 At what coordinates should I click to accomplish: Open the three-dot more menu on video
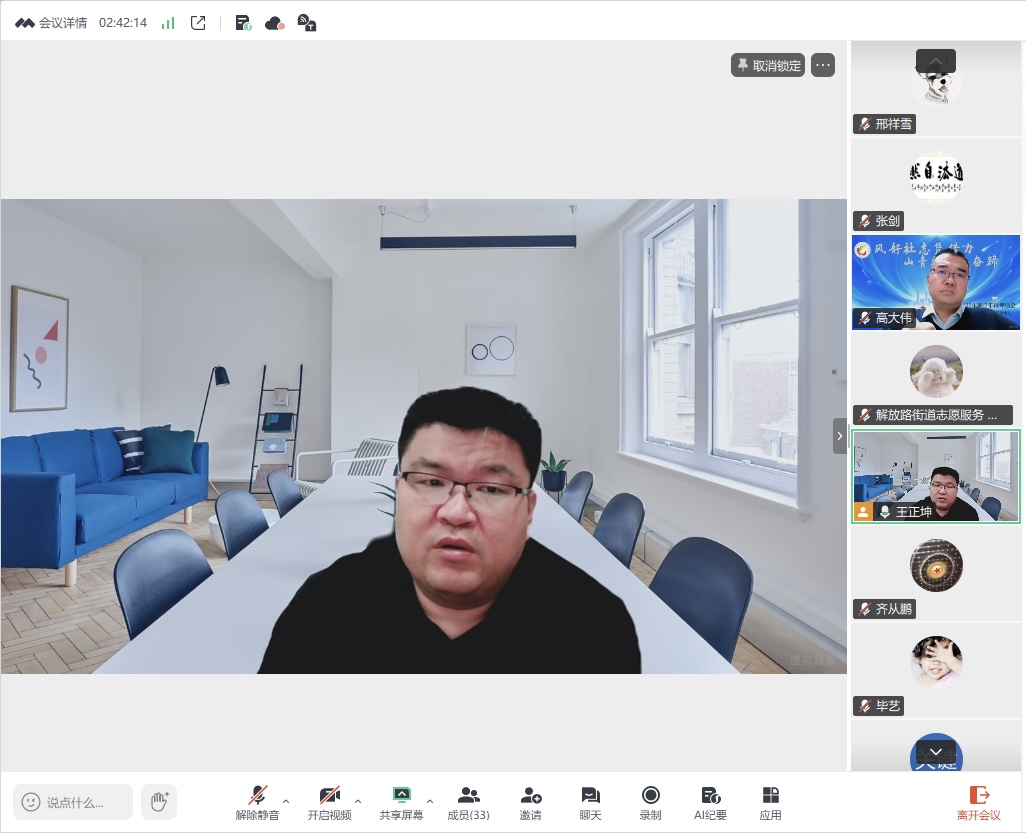pyautogui.click(x=823, y=65)
